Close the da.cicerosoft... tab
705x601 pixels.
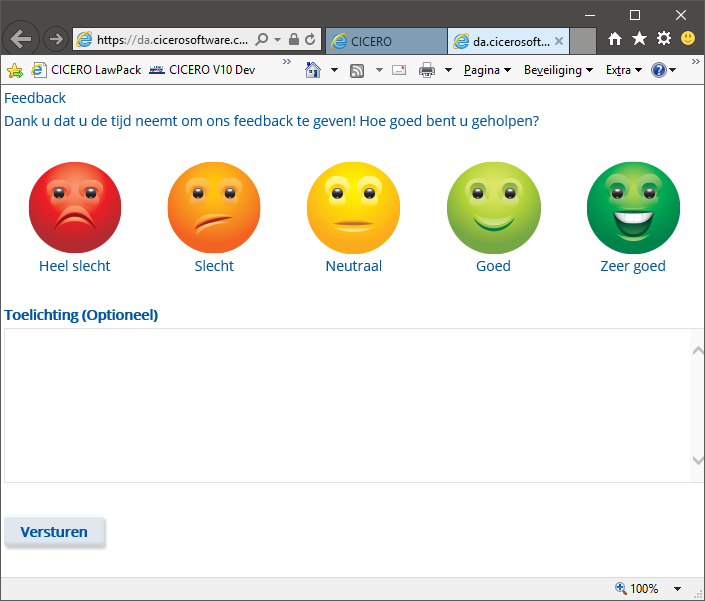pyautogui.click(x=559, y=41)
